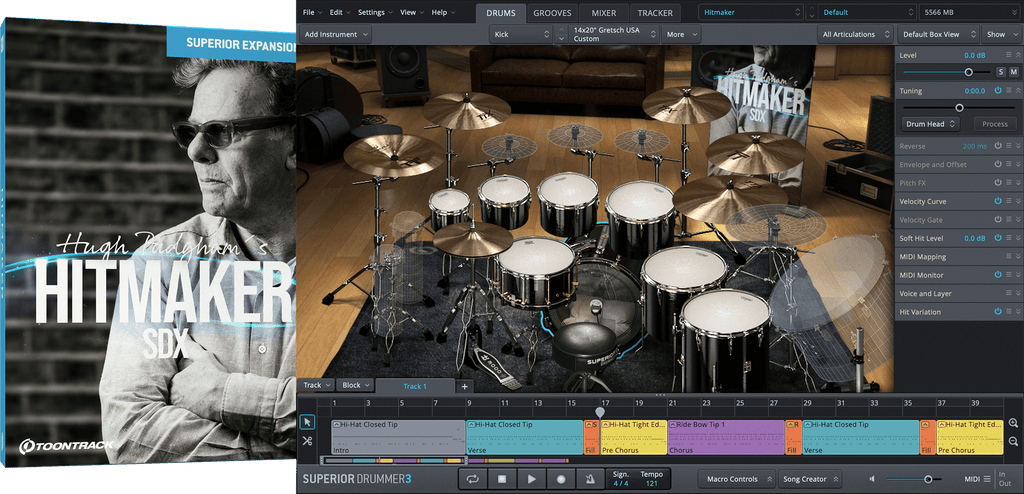Open the Envelope and Offset menu icon
The image size is (1024, 494).
pos(1009,164)
